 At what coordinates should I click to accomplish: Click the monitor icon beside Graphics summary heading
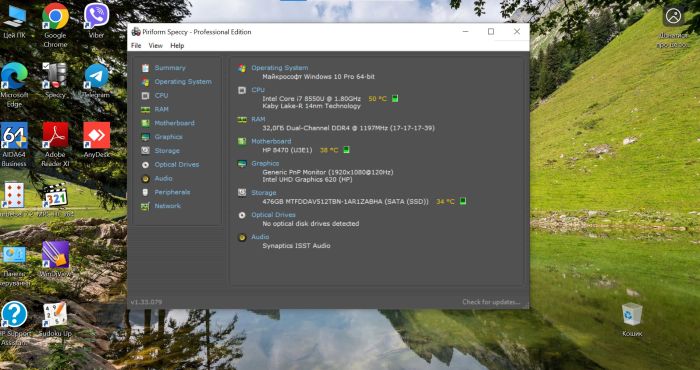point(242,164)
